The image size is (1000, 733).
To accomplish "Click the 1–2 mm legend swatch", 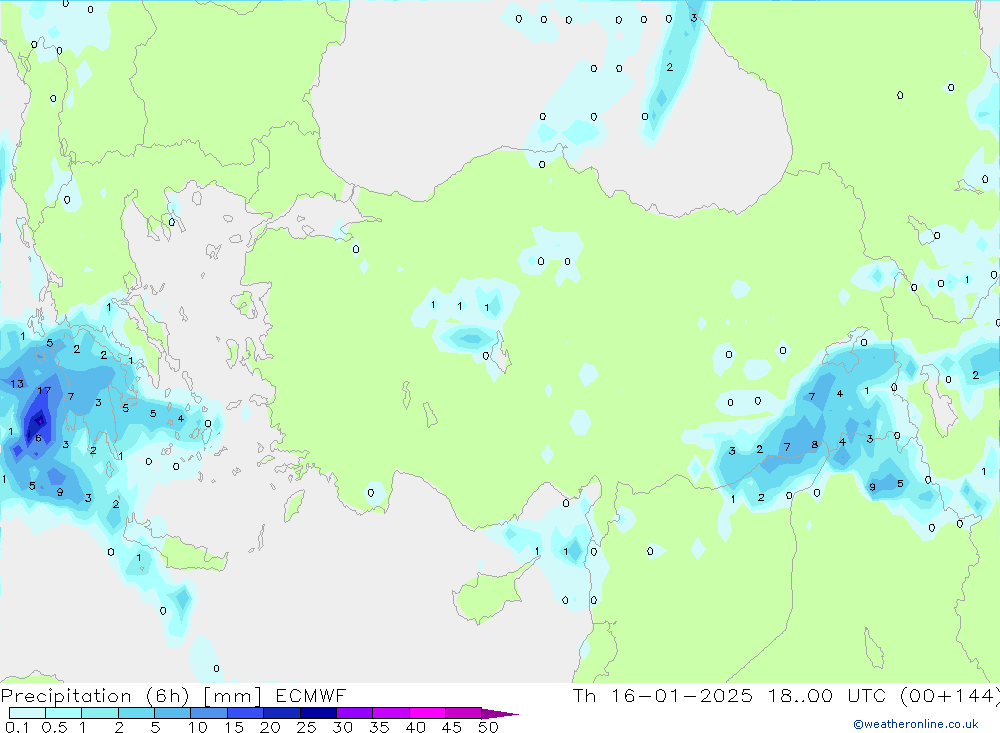I will coord(100,713).
